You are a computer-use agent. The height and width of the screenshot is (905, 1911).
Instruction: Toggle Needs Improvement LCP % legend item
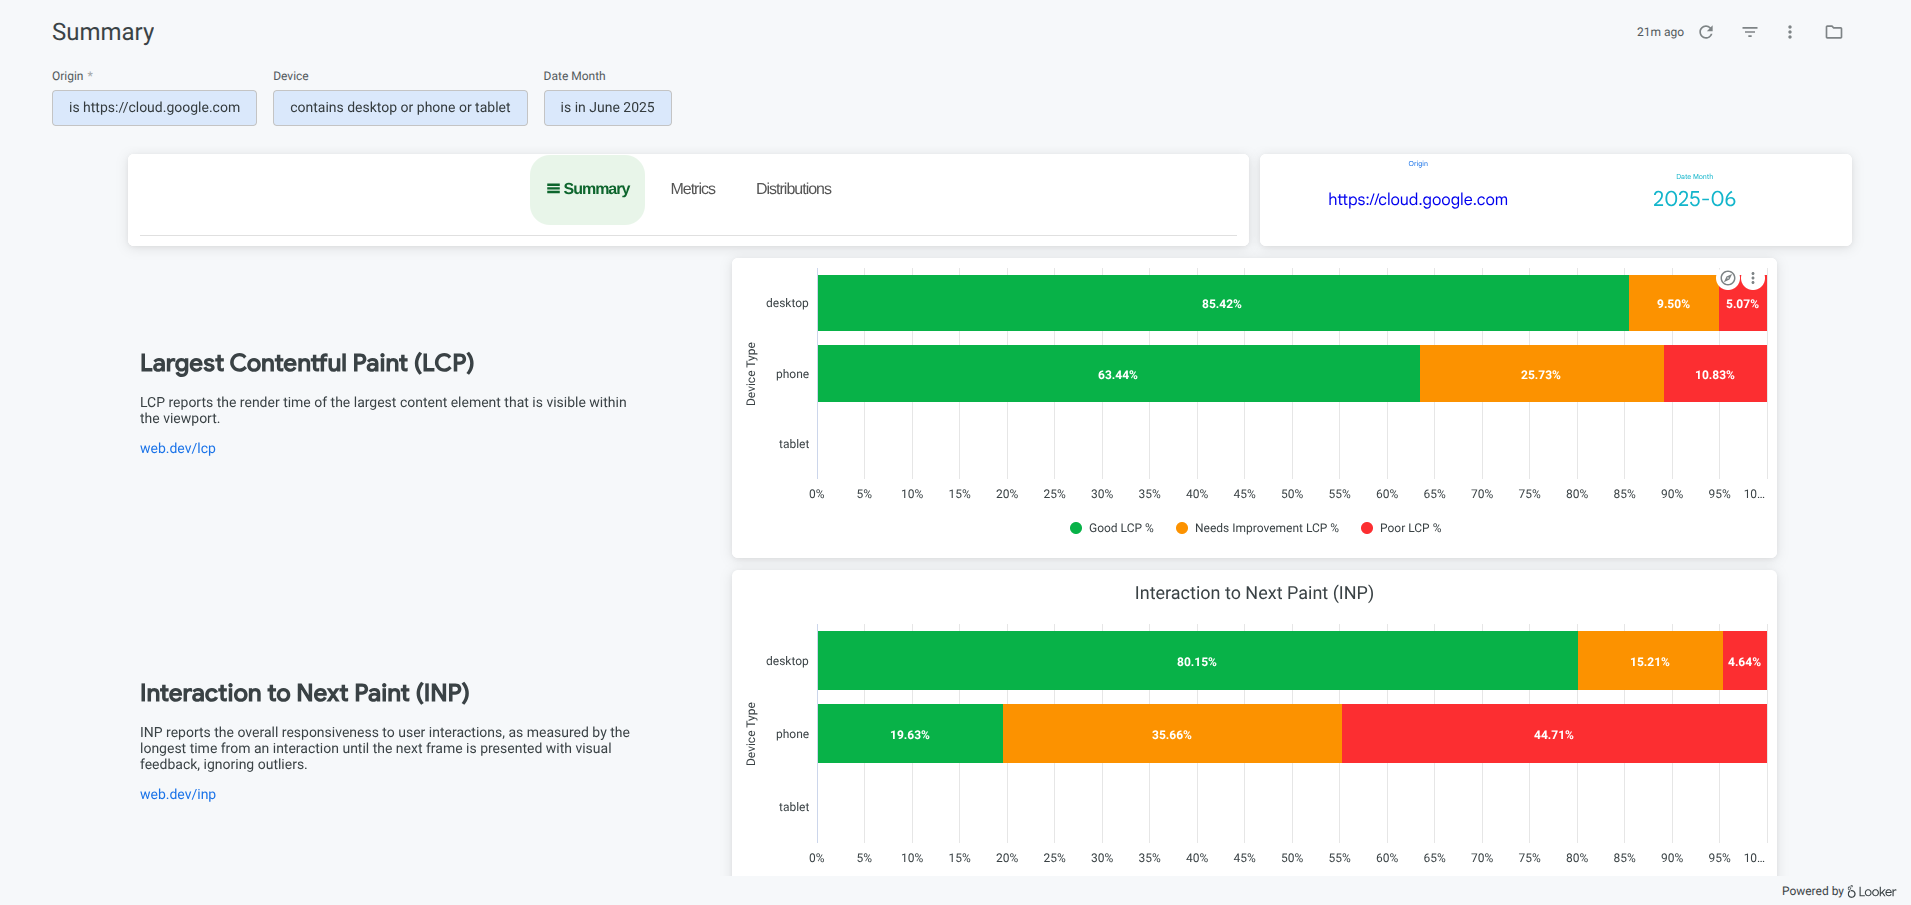[x=1257, y=528]
